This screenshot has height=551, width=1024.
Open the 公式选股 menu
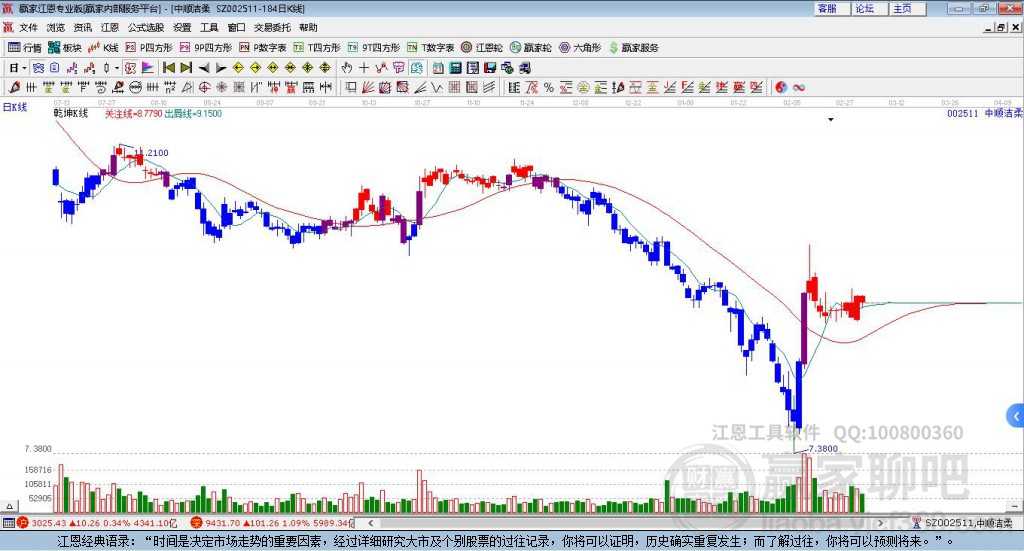coord(145,28)
